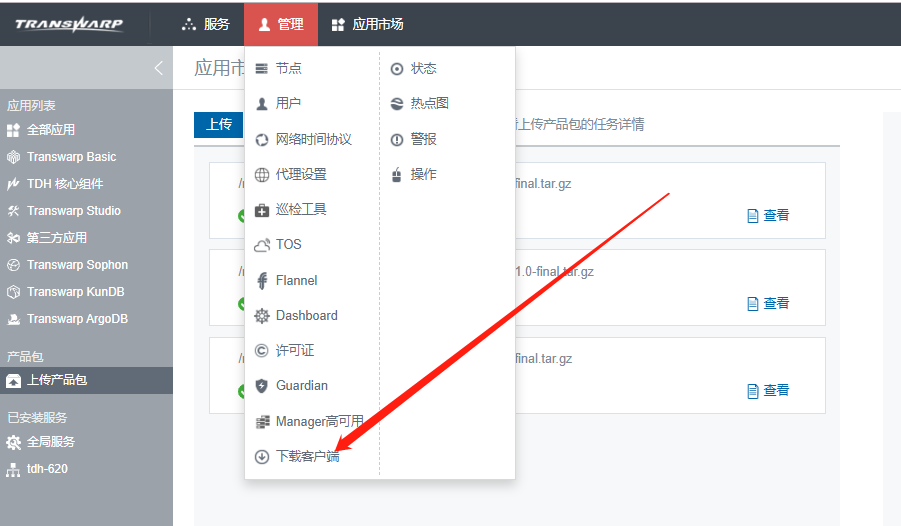Click the toolkit icon beside 巡检工具
Viewport: 901px width, 526px height.
point(262,210)
